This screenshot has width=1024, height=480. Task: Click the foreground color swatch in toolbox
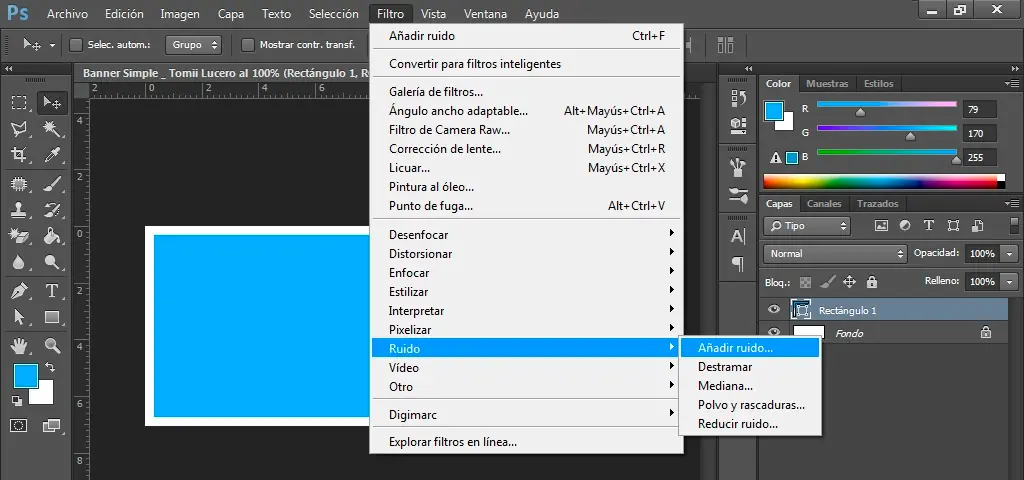(25, 376)
